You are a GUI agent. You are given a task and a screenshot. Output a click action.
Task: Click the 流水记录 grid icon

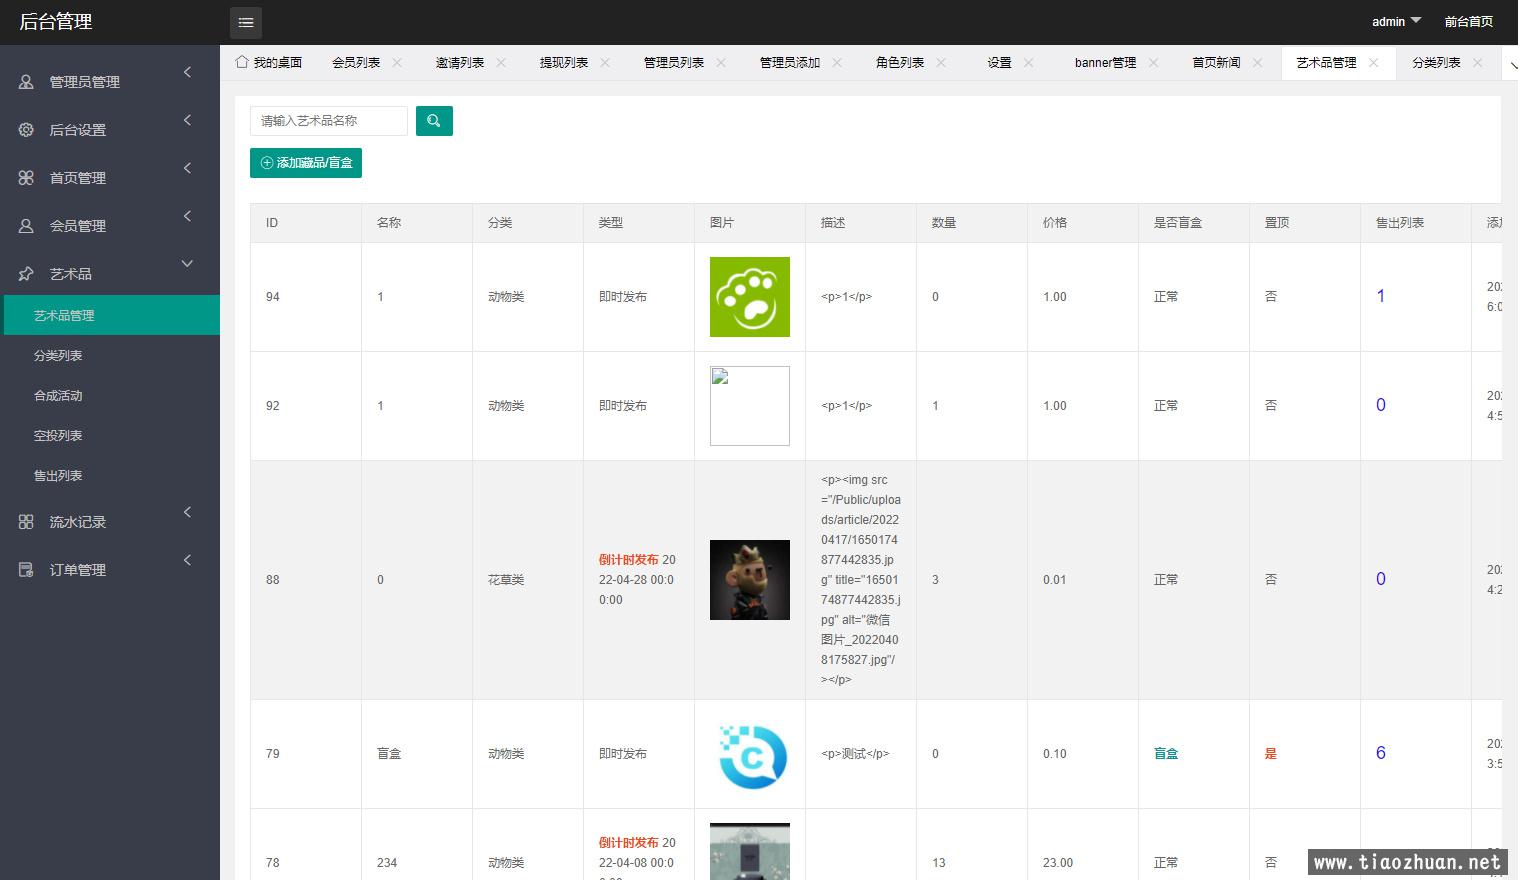pos(26,522)
